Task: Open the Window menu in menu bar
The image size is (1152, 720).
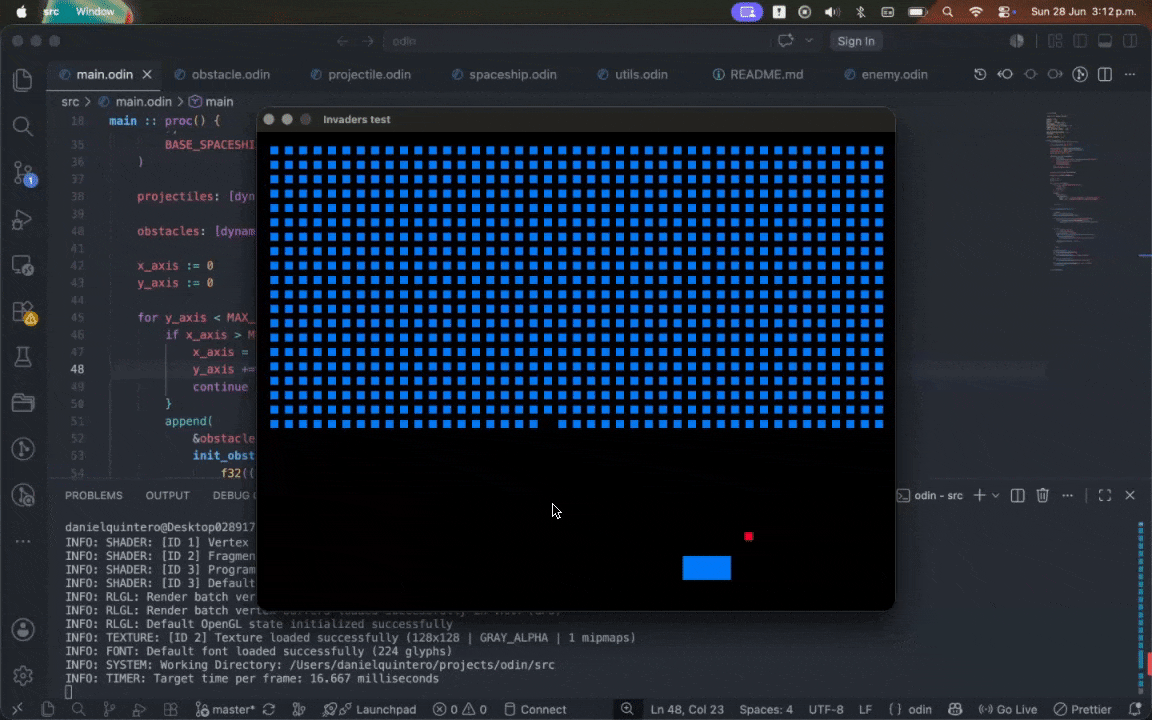Action: coord(95,12)
